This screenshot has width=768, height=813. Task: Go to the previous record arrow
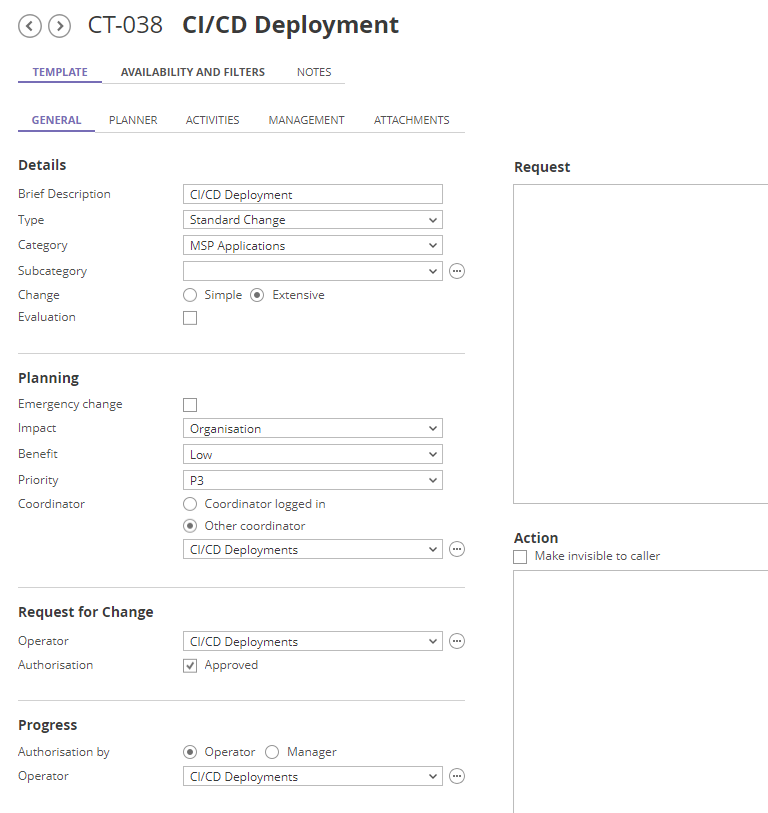tap(30, 26)
